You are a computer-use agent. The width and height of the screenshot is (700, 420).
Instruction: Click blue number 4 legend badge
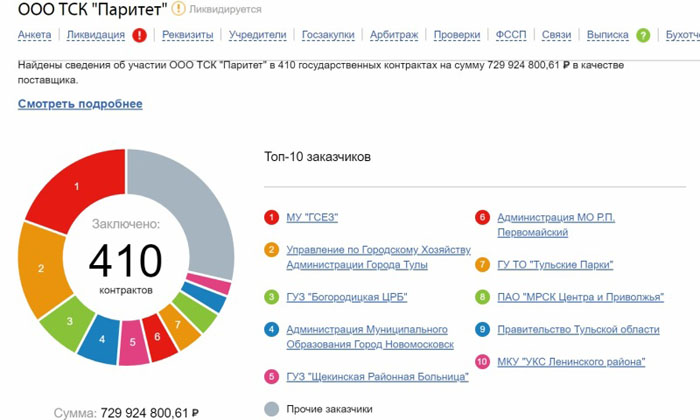click(271, 329)
